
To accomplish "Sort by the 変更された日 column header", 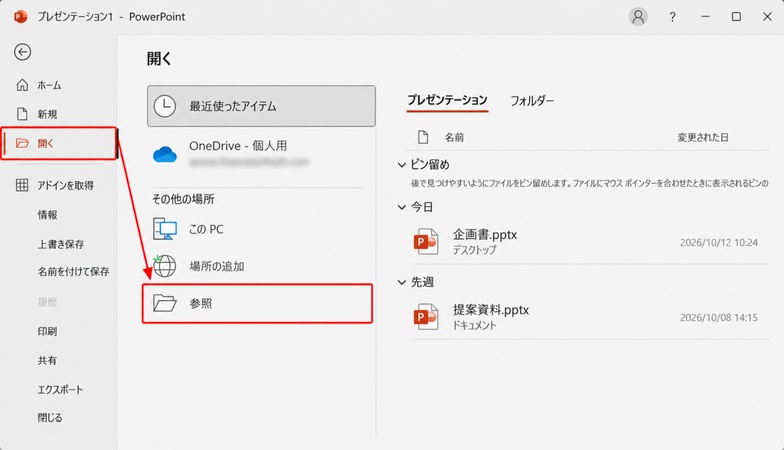I will click(x=703, y=138).
